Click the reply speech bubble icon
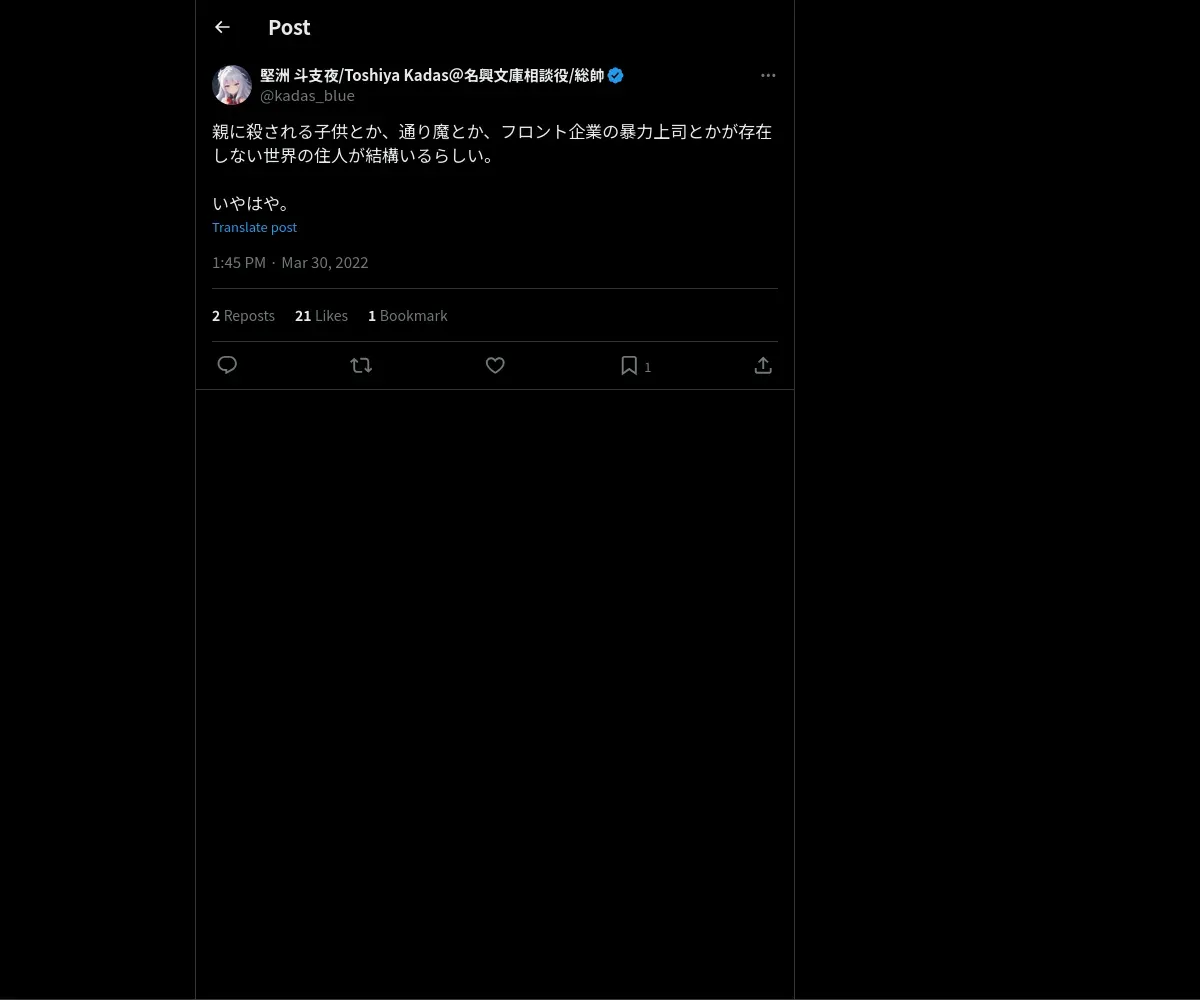 pyautogui.click(x=227, y=365)
